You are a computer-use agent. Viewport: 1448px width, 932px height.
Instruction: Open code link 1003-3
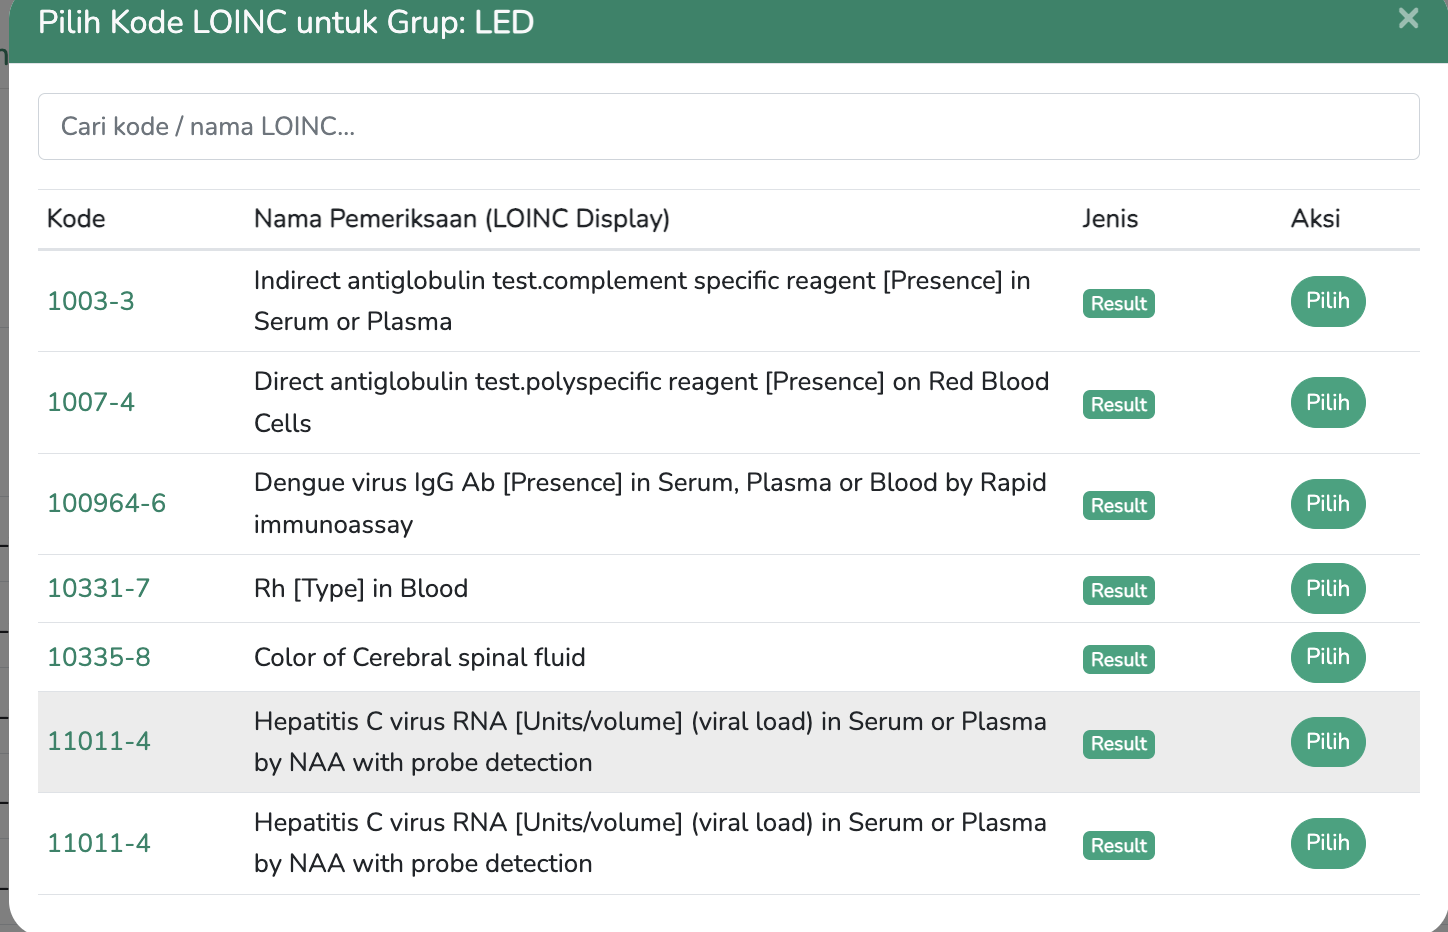[x=91, y=301]
